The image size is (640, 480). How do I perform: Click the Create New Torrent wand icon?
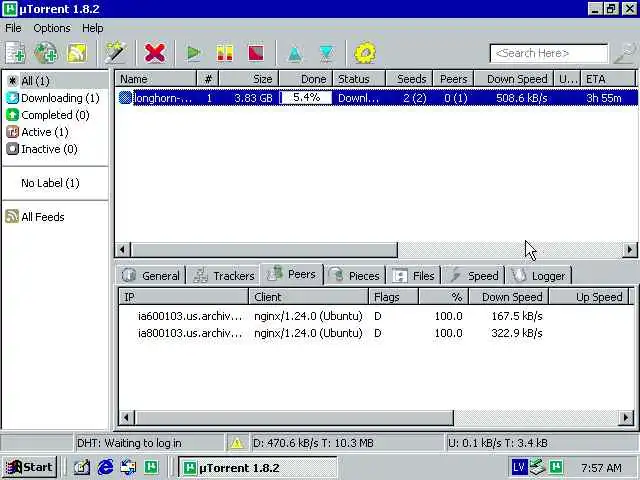coord(115,53)
